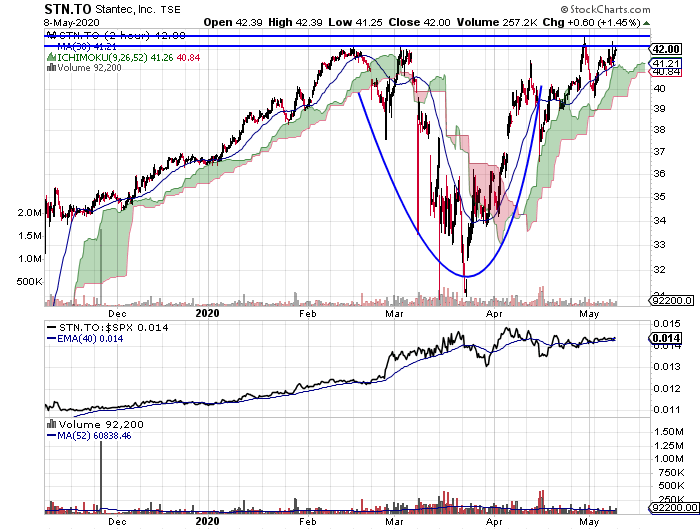Click the 2020 label on upper time axis
Screen dimensions: 700x530
coord(207,313)
